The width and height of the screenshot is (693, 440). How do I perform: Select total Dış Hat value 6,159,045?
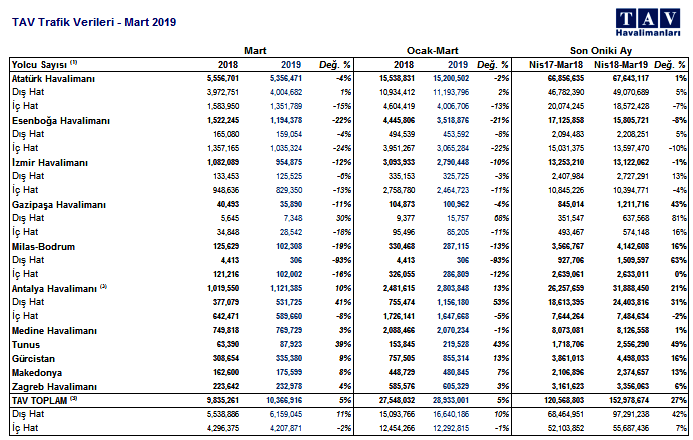(286, 414)
